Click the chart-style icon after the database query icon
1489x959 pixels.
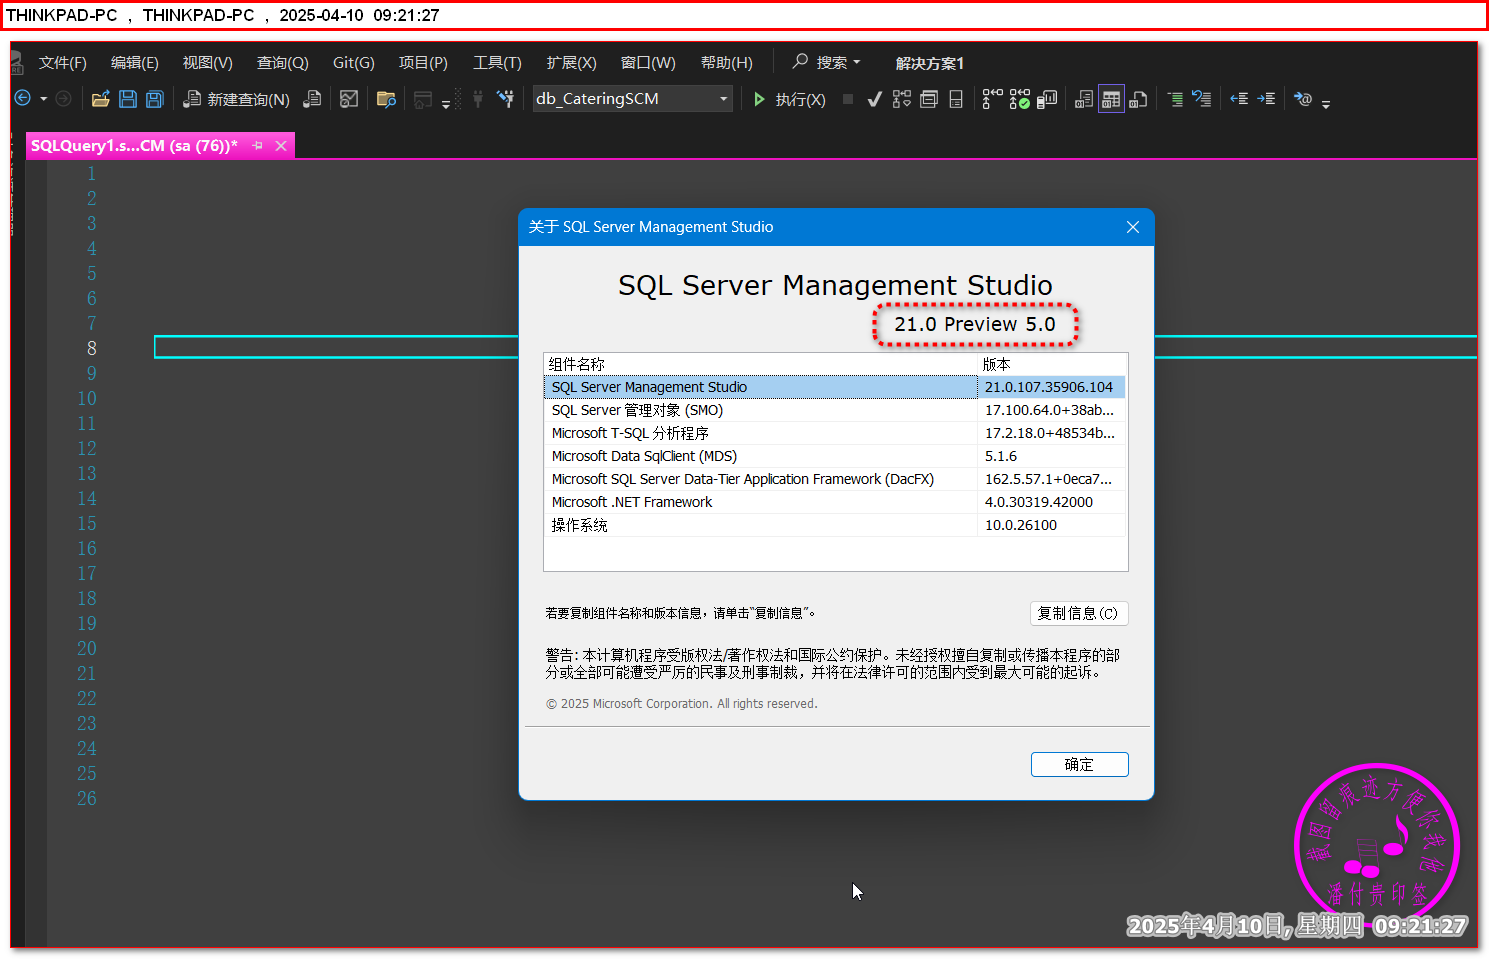click(349, 99)
